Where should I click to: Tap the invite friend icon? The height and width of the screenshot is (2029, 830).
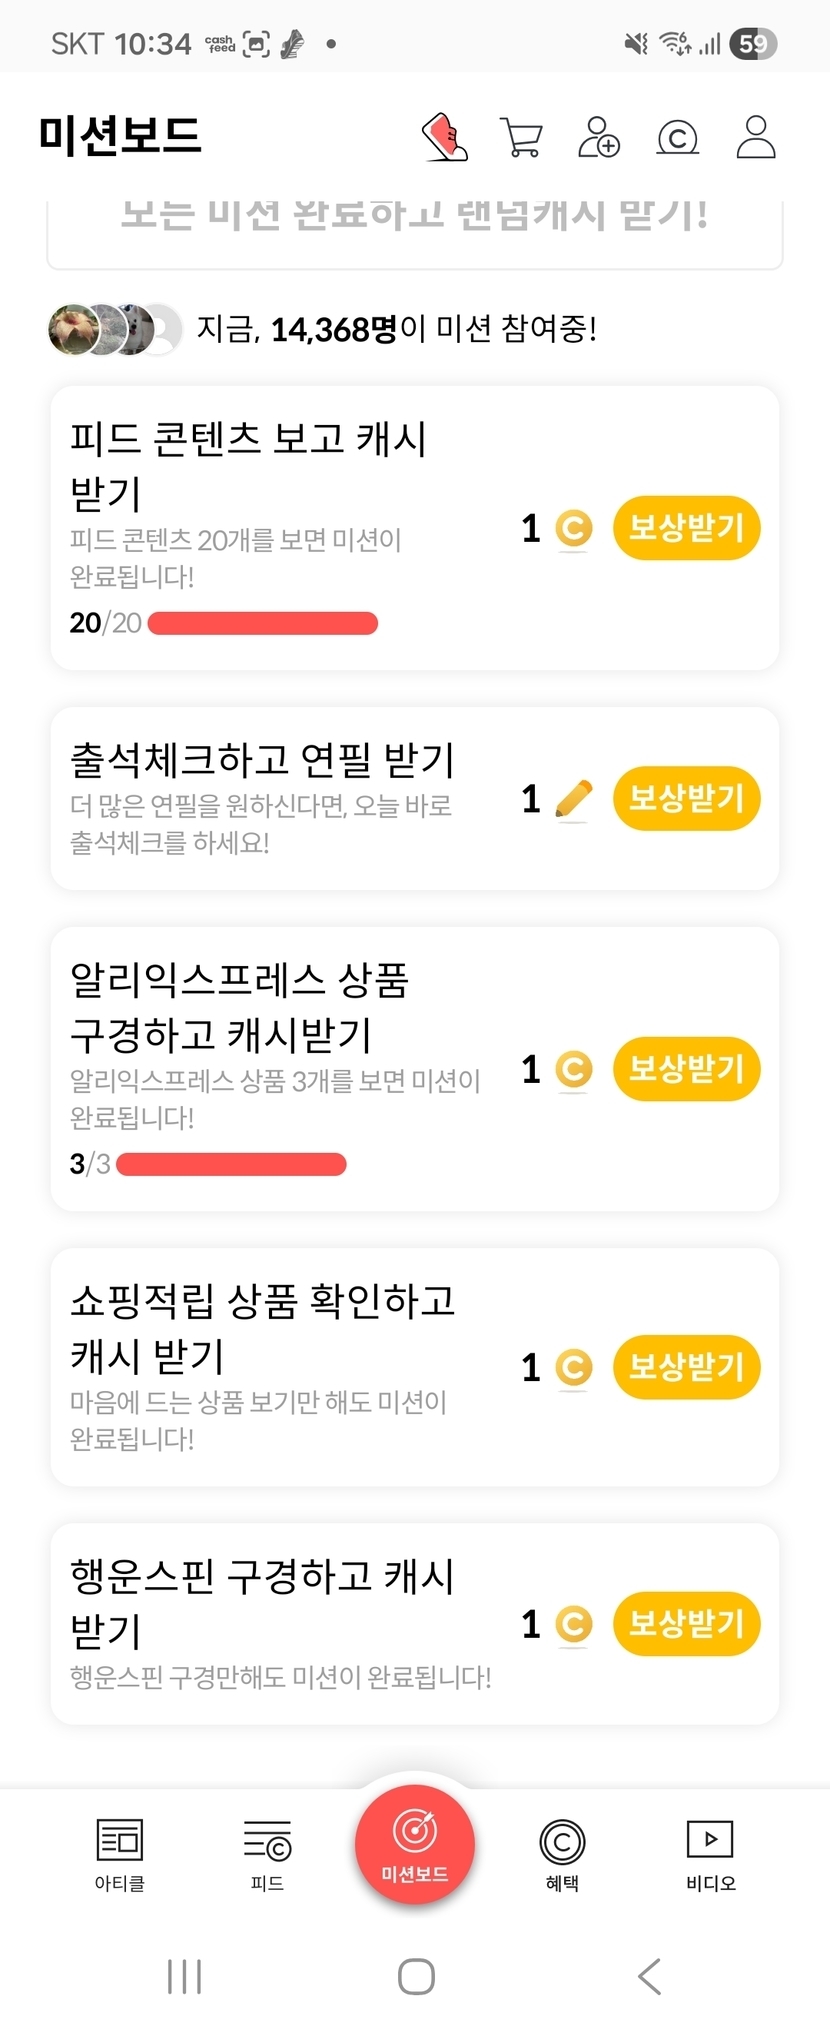[599, 137]
